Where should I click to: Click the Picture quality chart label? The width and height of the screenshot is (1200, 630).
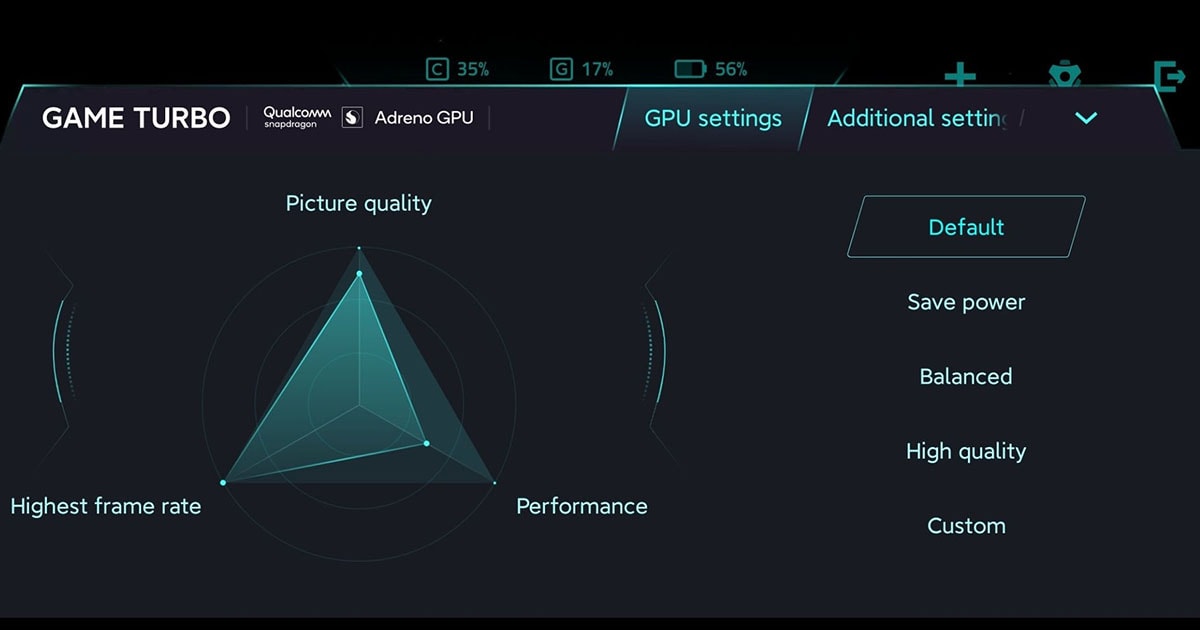click(358, 204)
